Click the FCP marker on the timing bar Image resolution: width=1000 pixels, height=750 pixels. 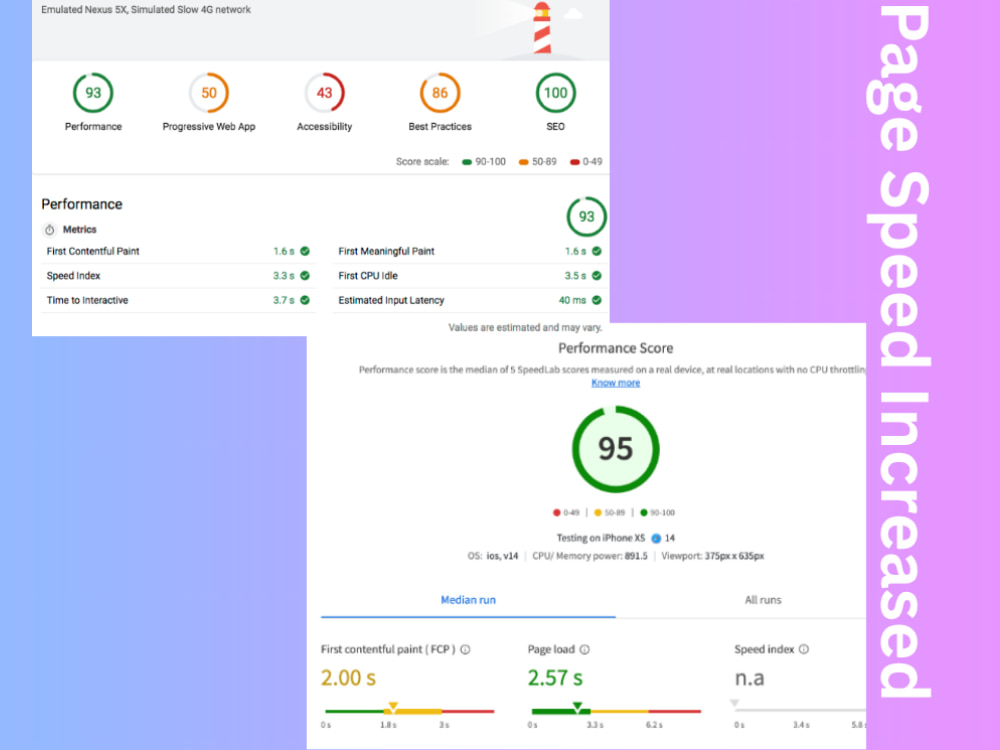393,707
